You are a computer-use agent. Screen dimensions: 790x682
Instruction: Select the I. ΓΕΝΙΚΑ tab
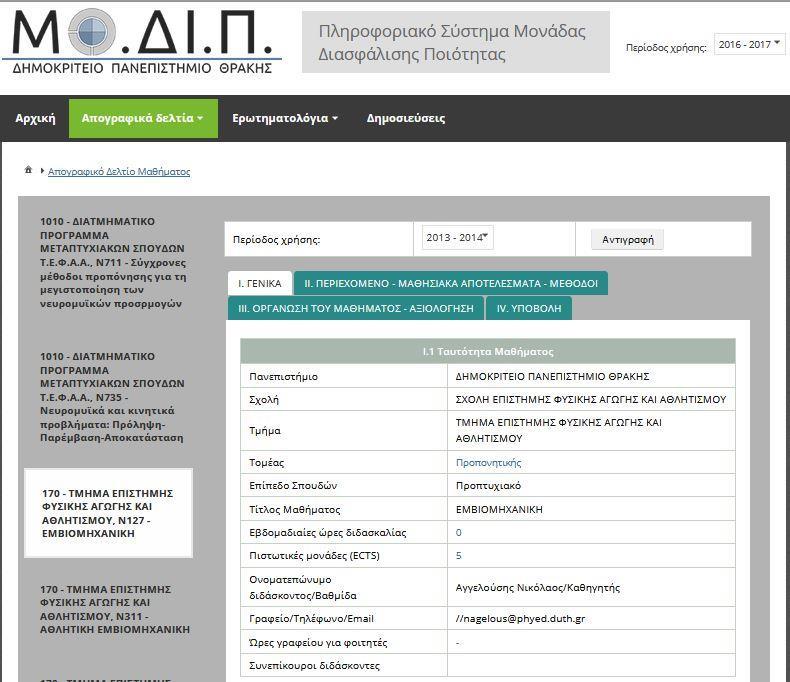[259, 284]
